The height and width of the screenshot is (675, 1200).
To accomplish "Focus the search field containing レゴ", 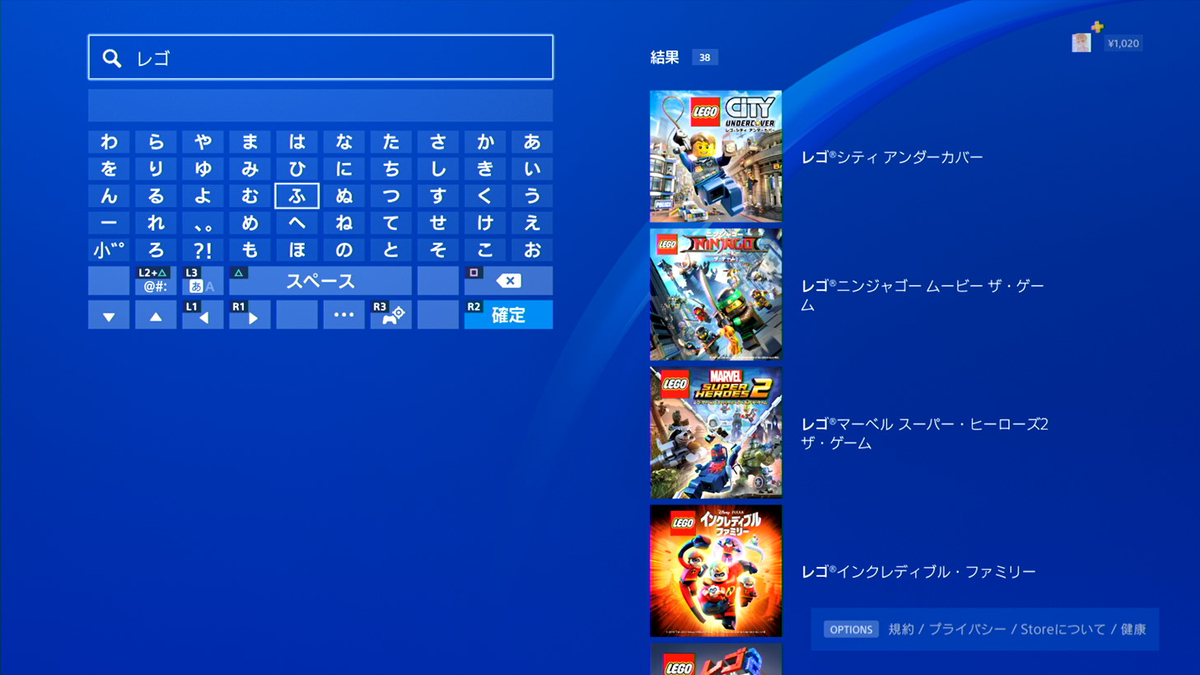I will click(x=321, y=57).
